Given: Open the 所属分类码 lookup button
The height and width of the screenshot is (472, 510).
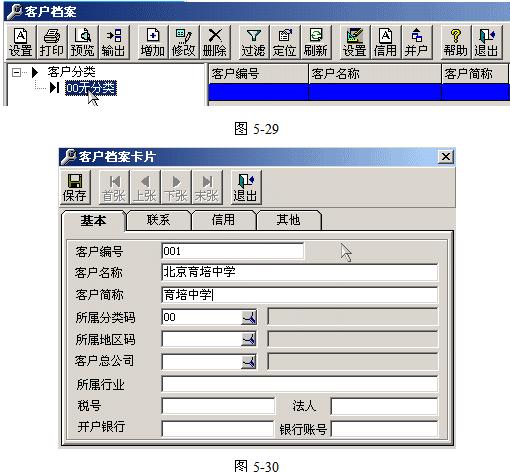Looking at the screenshot, I should [249, 317].
